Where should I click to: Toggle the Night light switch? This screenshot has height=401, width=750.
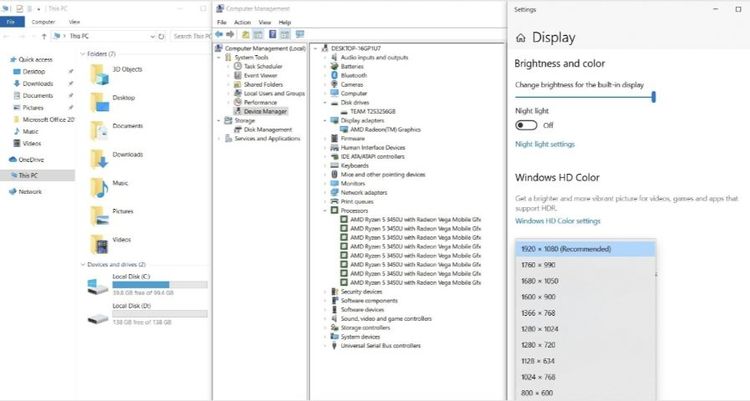coord(526,125)
